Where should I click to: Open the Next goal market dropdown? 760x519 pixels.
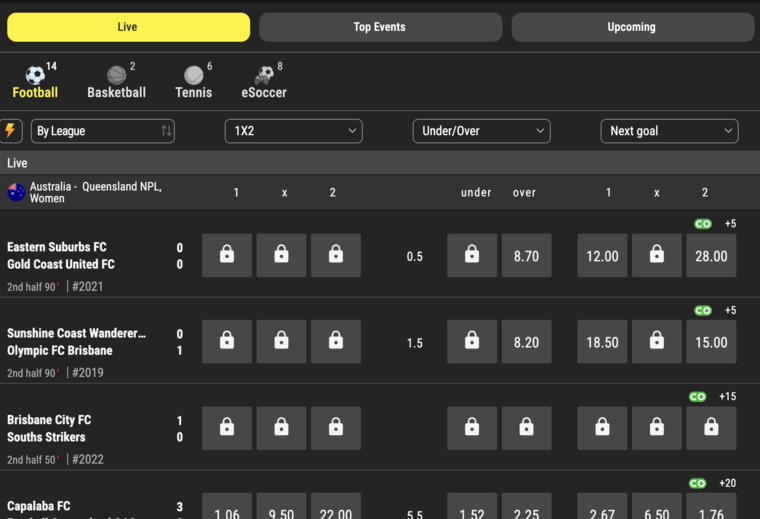pos(669,131)
